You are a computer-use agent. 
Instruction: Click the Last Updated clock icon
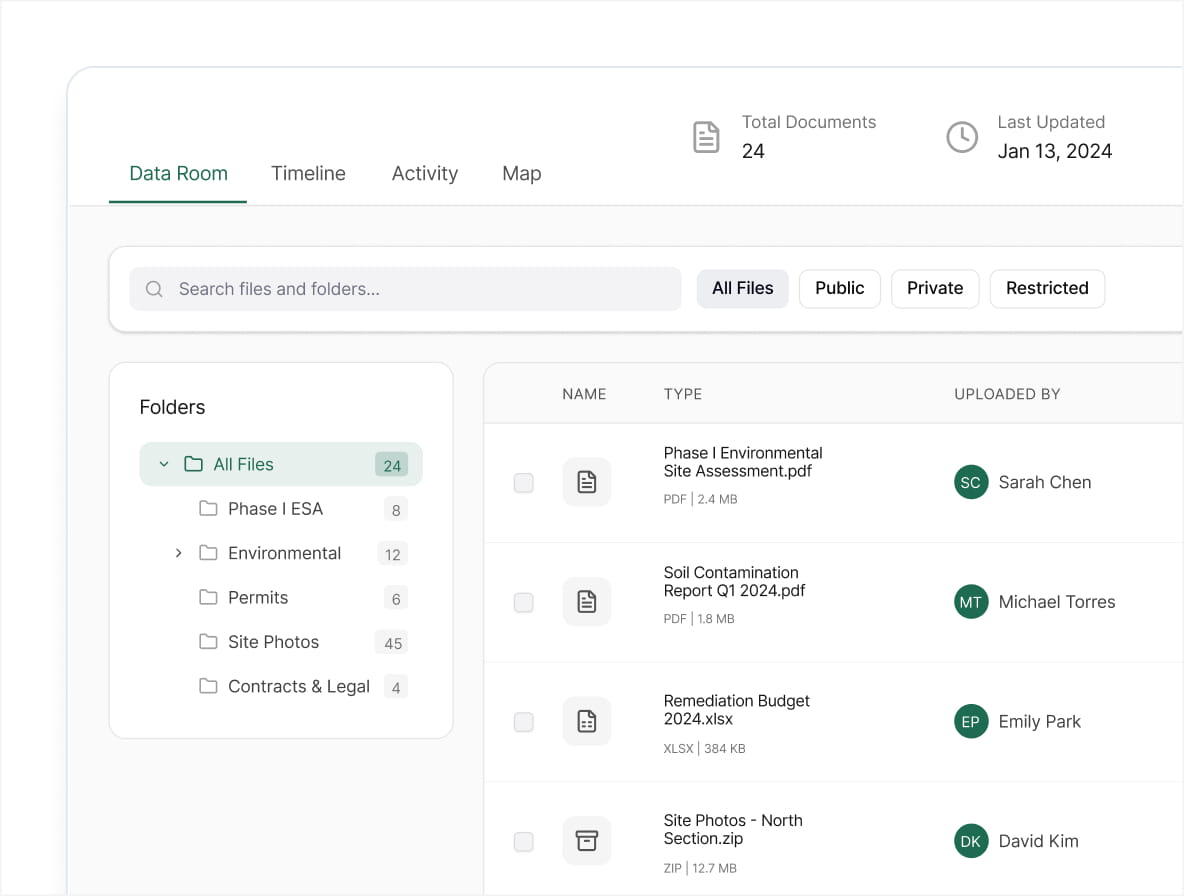pos(962,137)
